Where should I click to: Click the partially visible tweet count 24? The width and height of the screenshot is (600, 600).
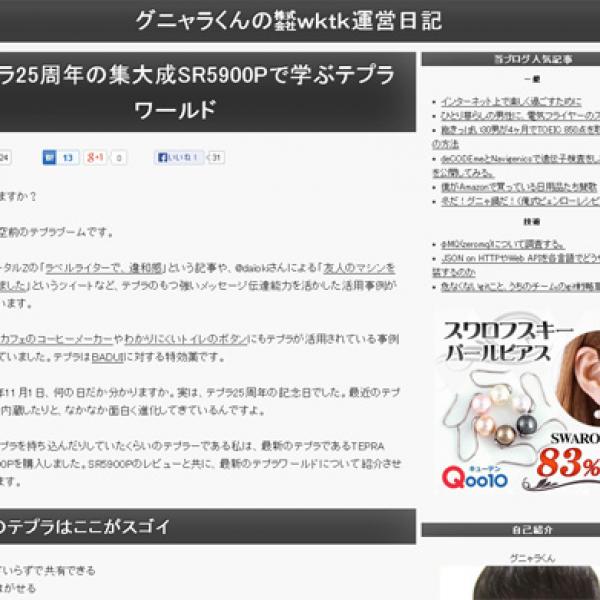5,157
